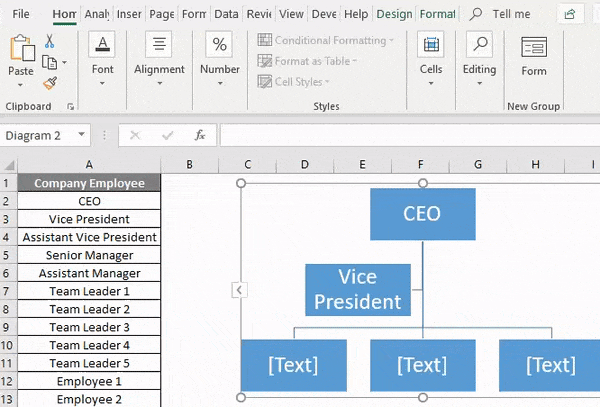Expand the Name Box dropdown arrow
This screenshot has width=600, height=407.
tap(81, 135)
